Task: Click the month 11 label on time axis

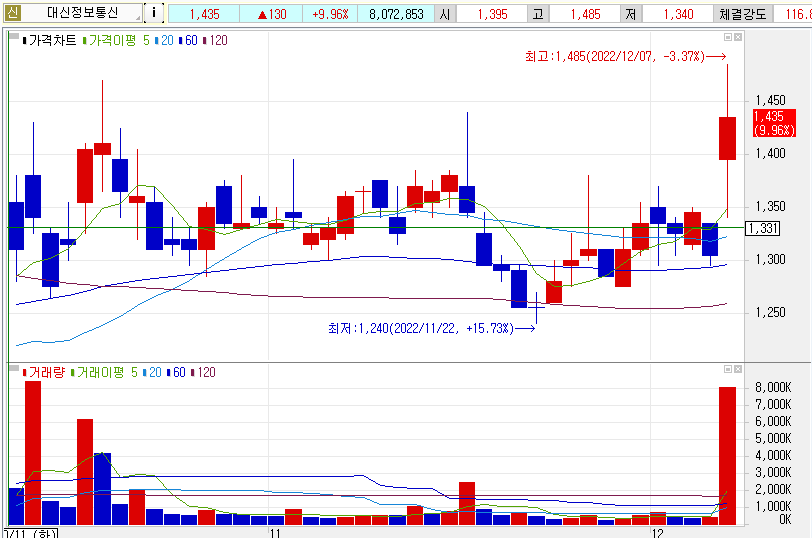Action: tap(275, 533)
